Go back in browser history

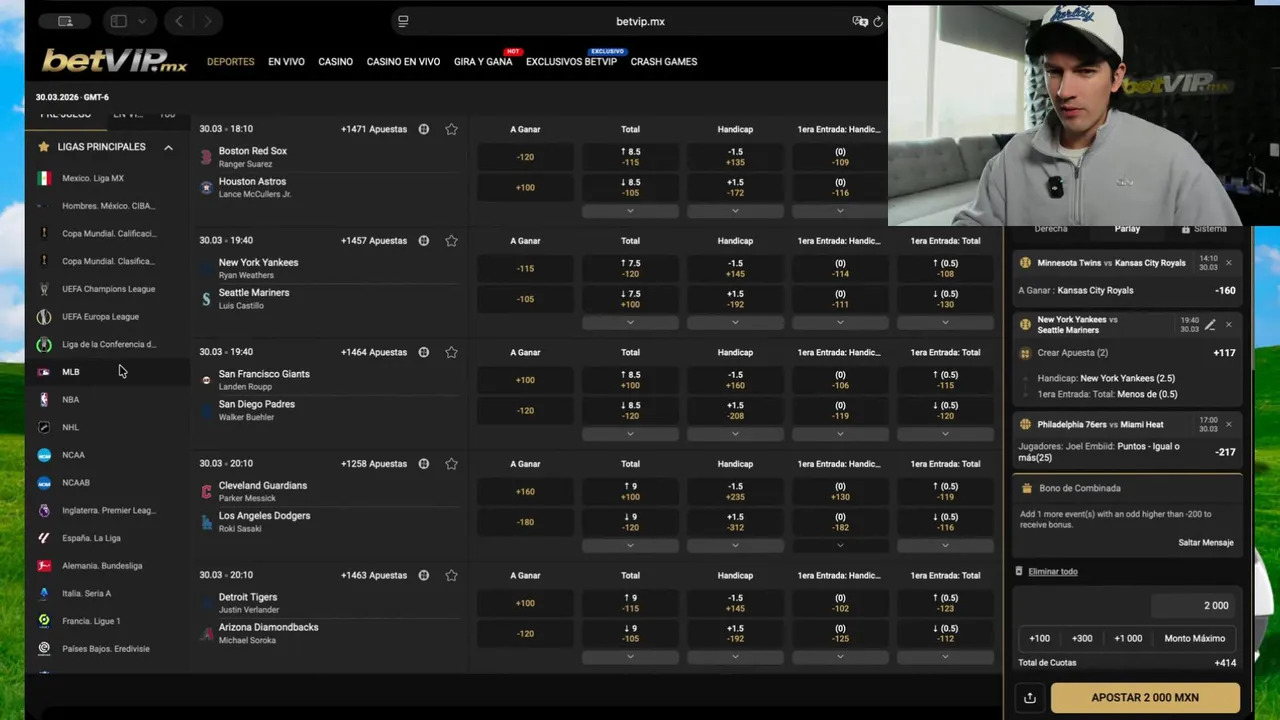coord(179,21)
